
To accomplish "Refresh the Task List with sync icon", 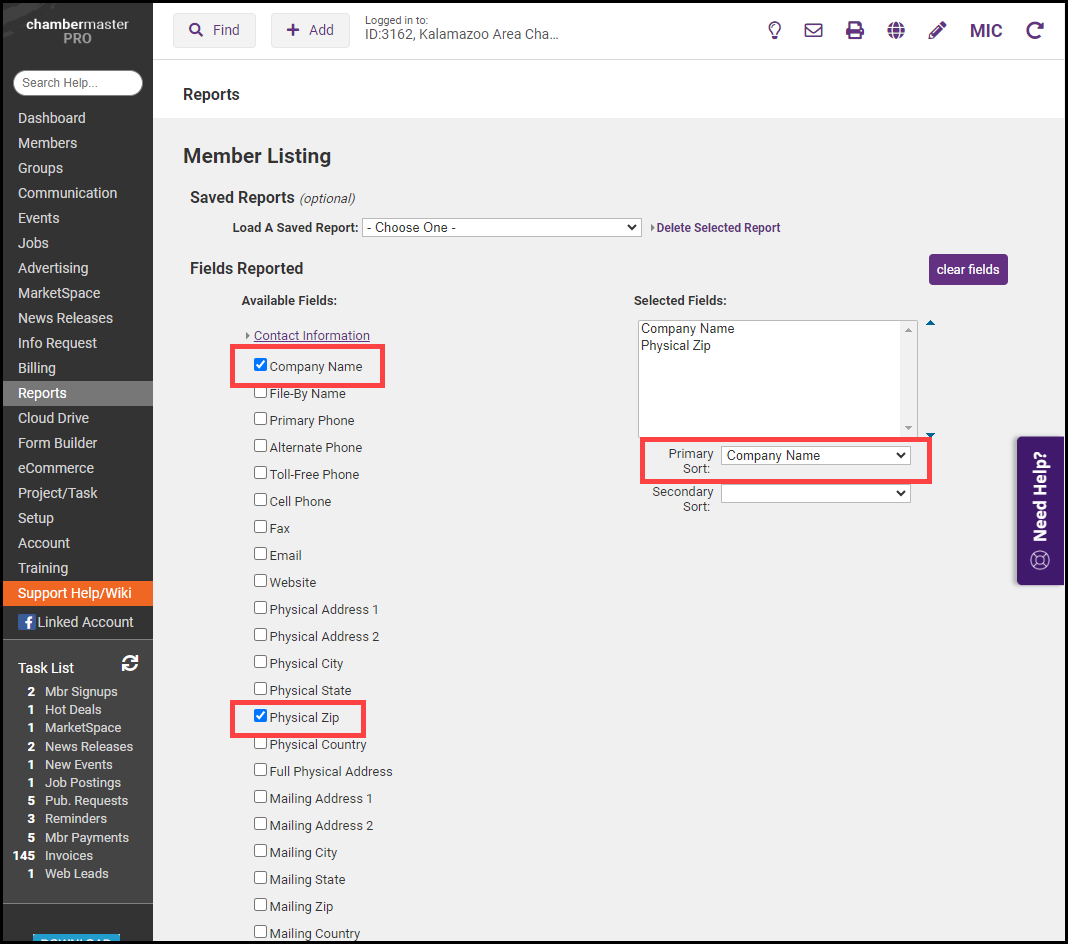I will coord(130,663).
